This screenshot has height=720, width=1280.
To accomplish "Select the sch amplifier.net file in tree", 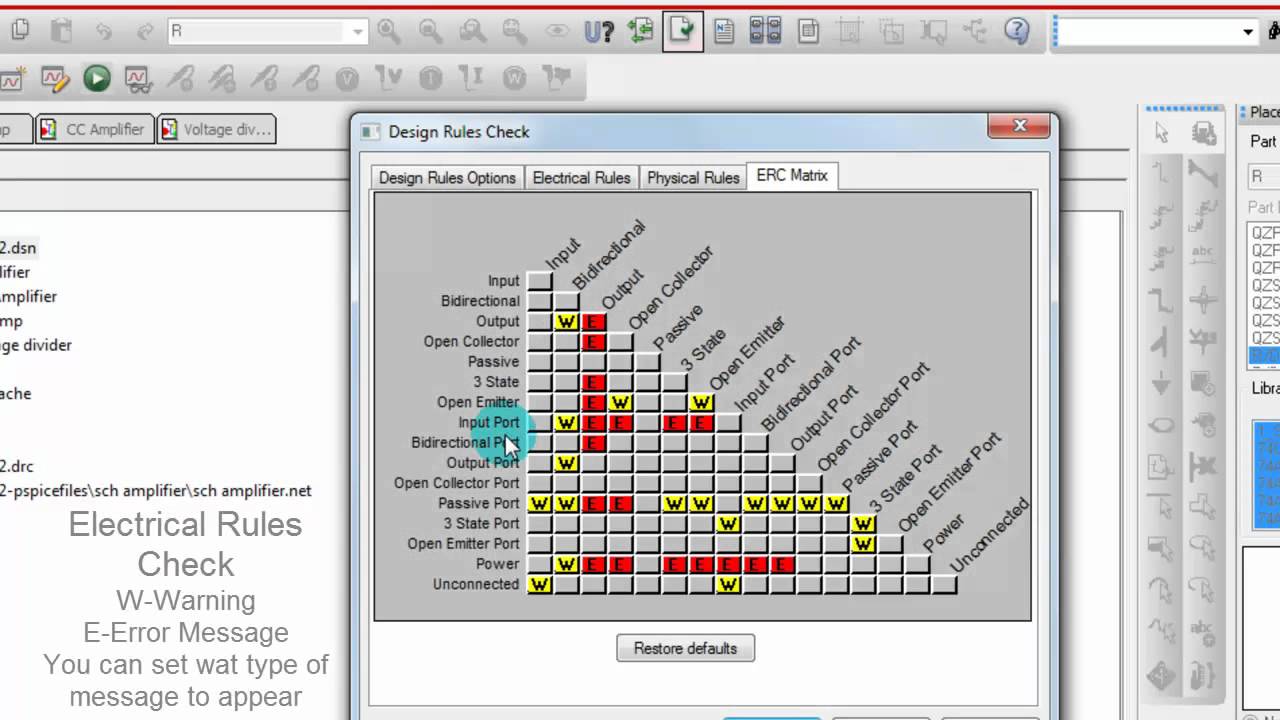I will [156, 490].
